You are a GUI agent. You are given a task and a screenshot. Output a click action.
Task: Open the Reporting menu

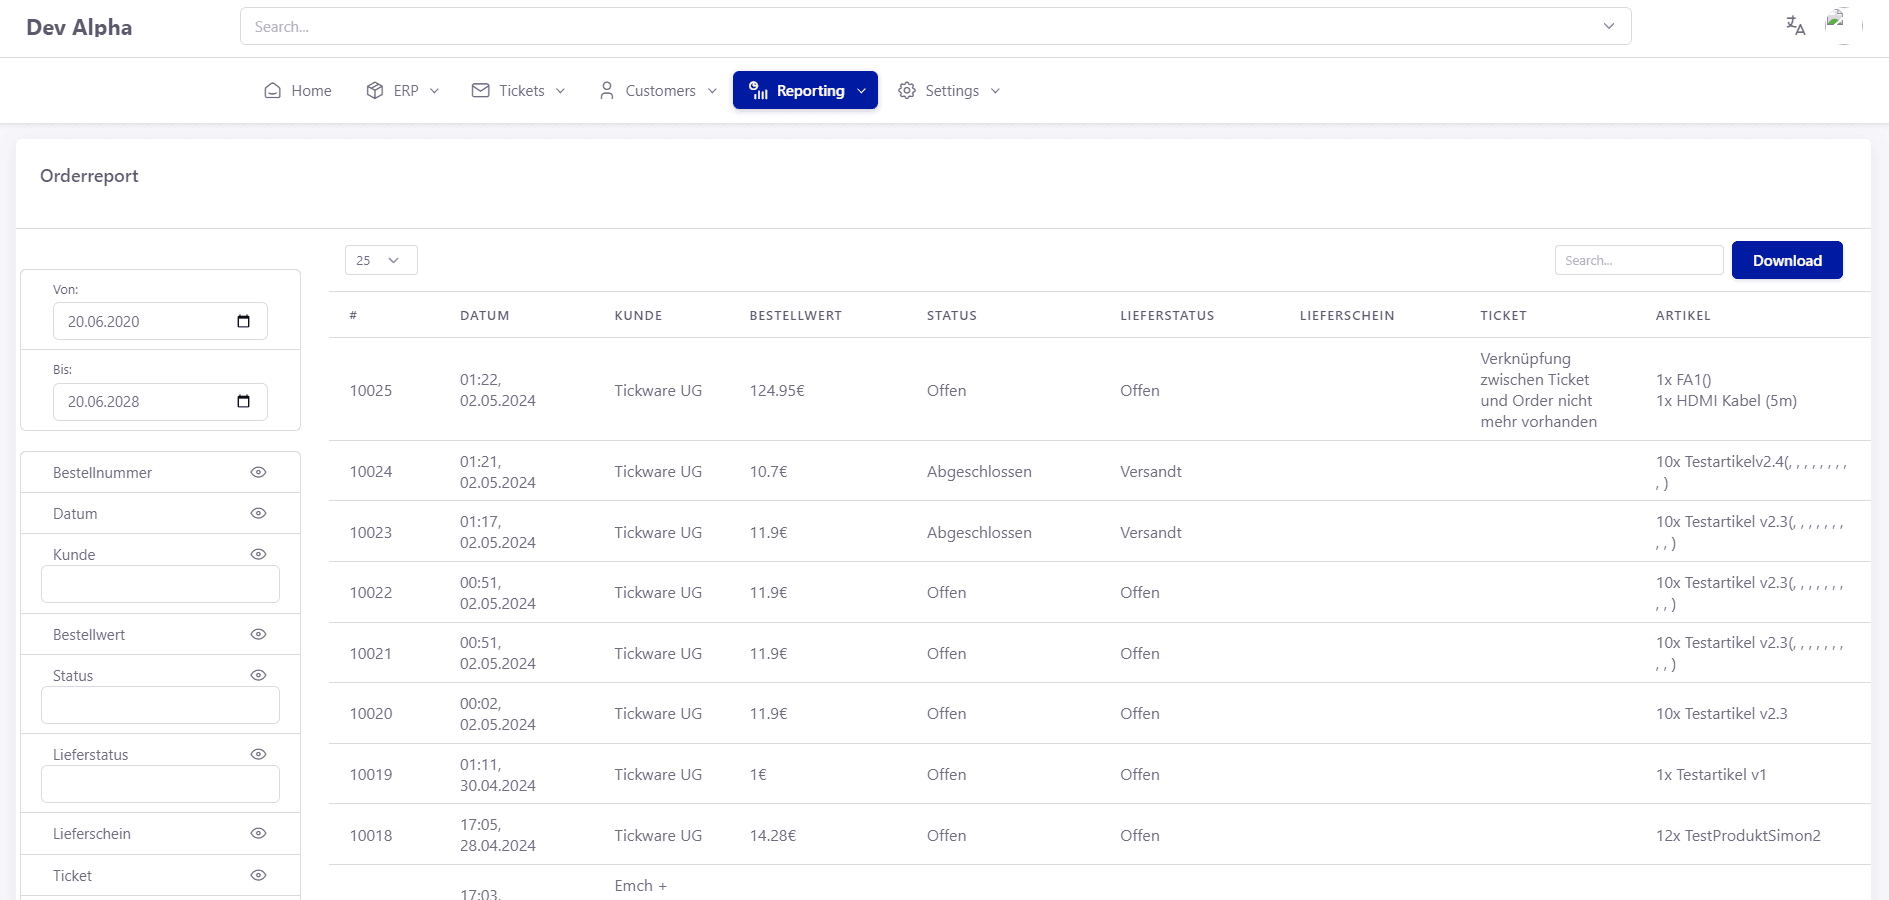click(805, 90)
